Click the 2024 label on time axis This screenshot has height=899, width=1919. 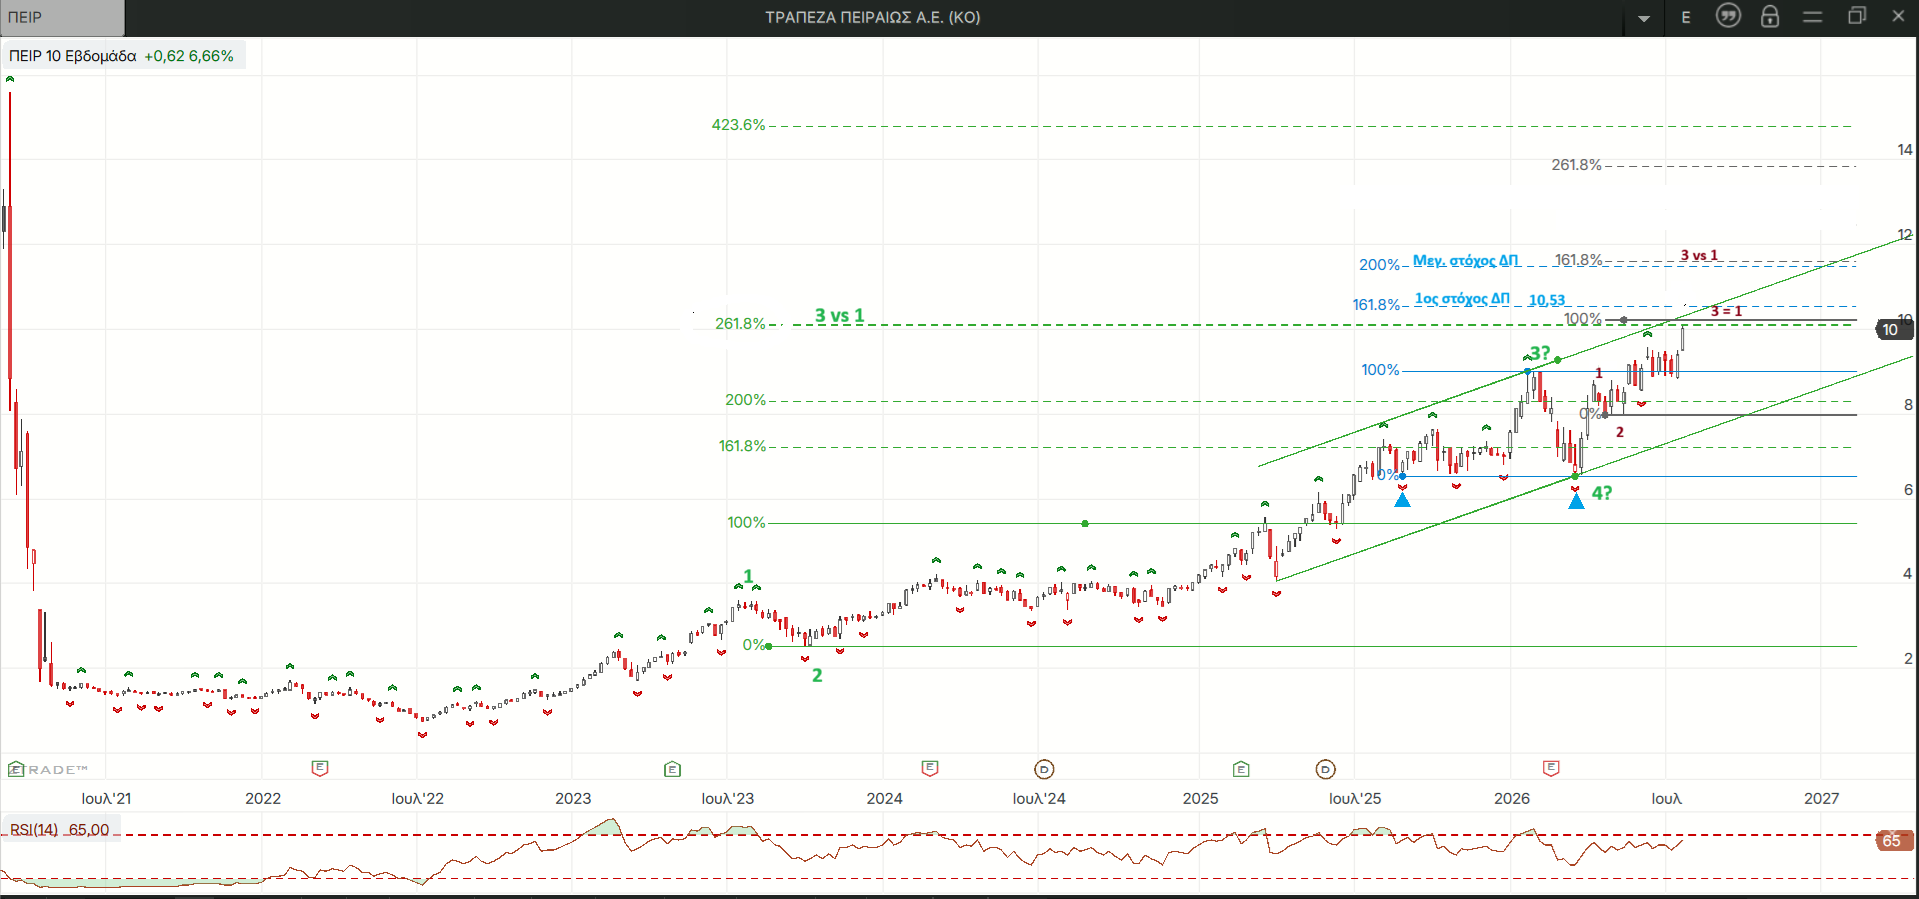pyautogui.click(x=884, y=799)
